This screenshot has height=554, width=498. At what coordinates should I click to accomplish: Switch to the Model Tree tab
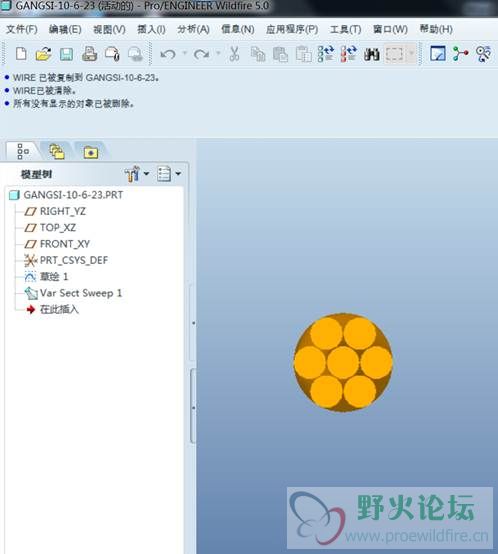(x=23, y=152)
